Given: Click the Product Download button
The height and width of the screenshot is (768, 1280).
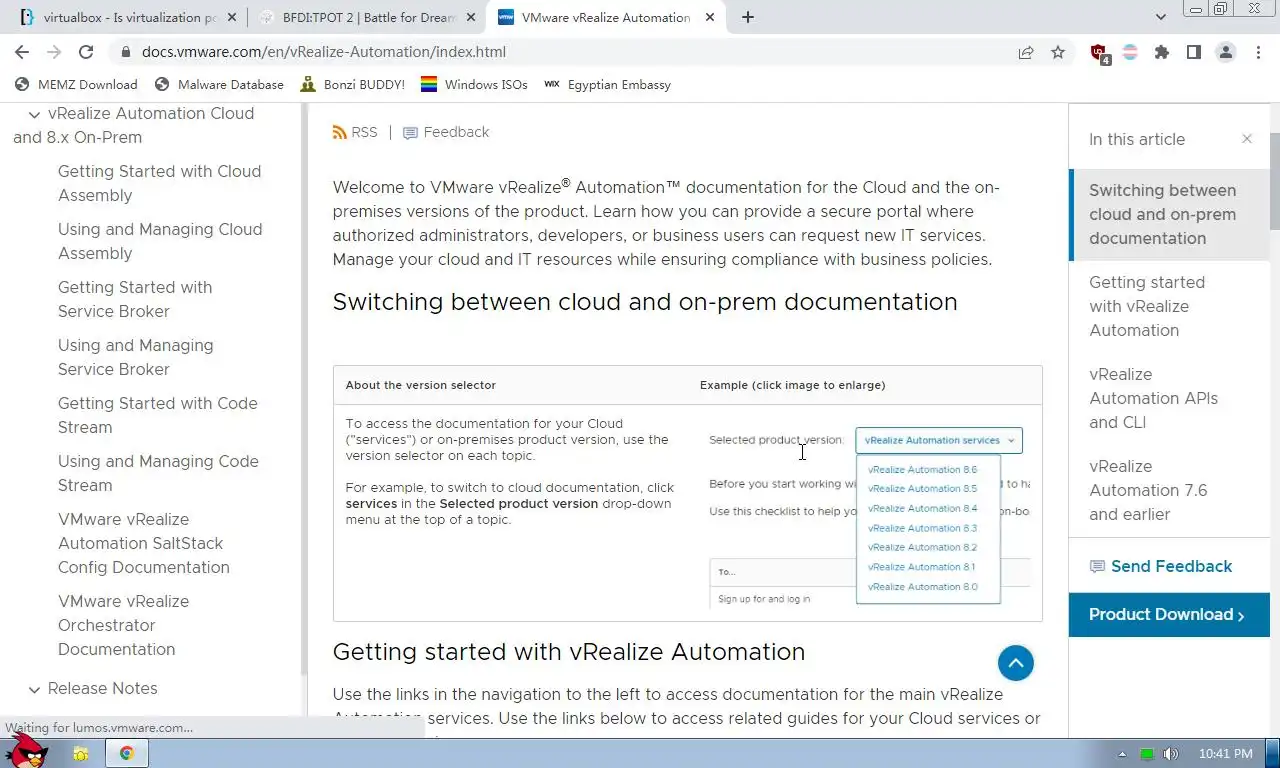Looking at the screenshot, I should [x=1169, y=615].
